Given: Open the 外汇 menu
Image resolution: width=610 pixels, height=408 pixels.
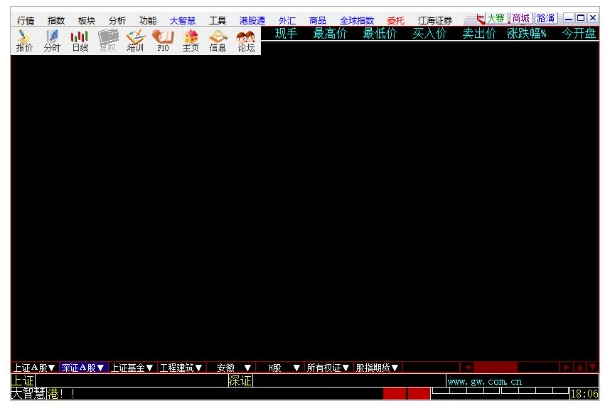Looking at the screenshot, I should tap(287, 20).
